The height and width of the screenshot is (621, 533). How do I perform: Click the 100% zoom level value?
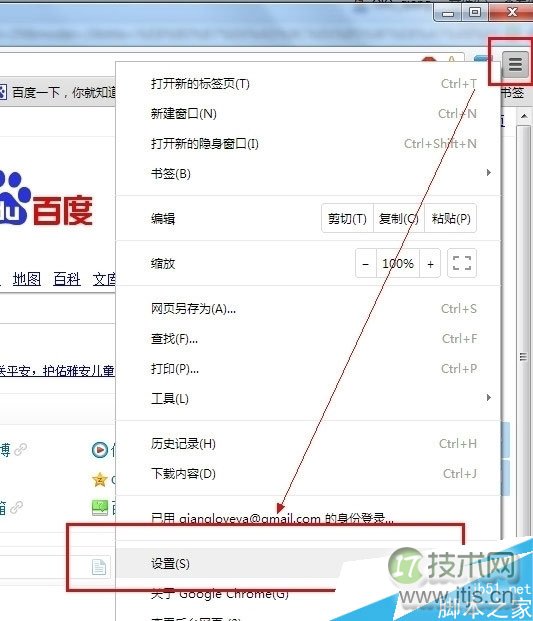coord(398,263)
